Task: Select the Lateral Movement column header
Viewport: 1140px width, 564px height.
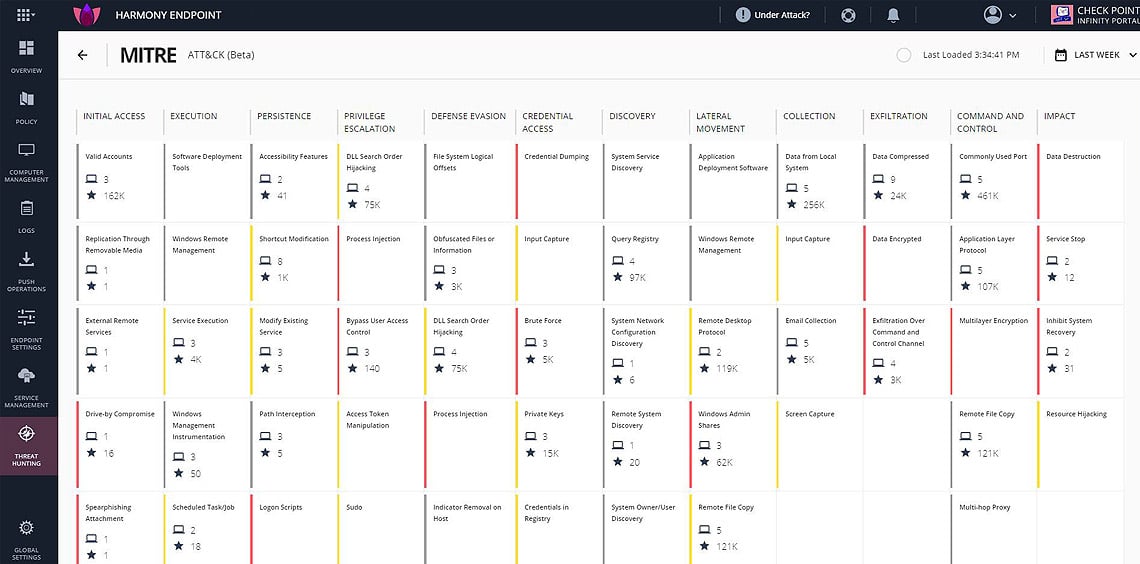Action: click(720, 122)
